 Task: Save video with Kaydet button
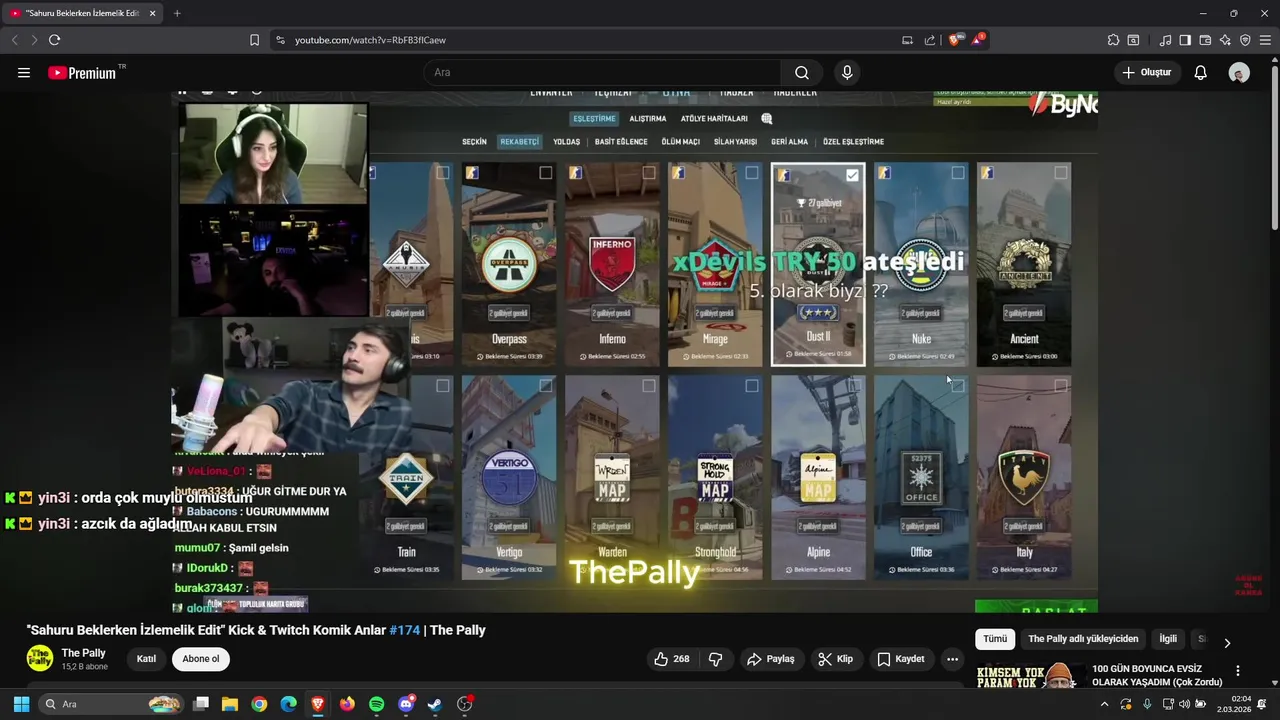click(901, 659)
